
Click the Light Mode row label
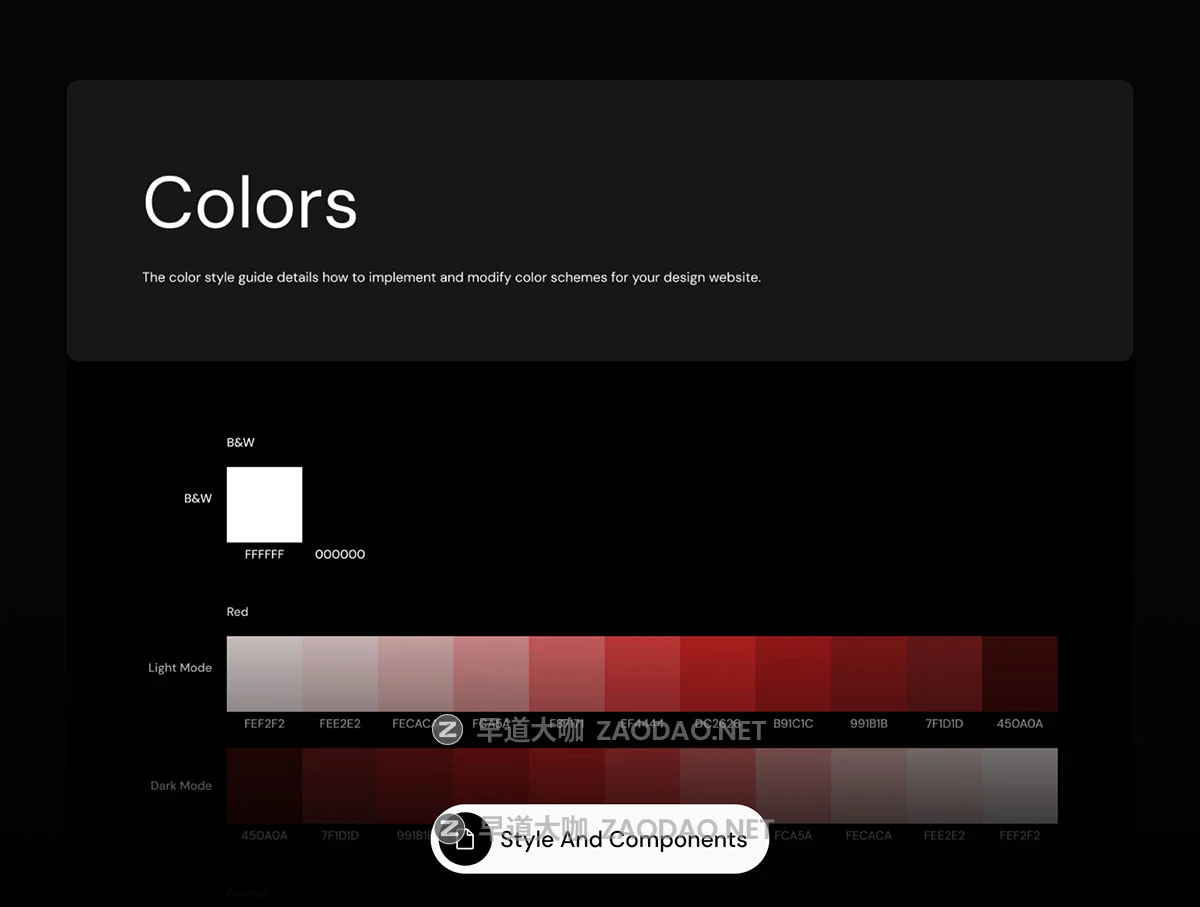pyautogui.click(x=180, y=668)
